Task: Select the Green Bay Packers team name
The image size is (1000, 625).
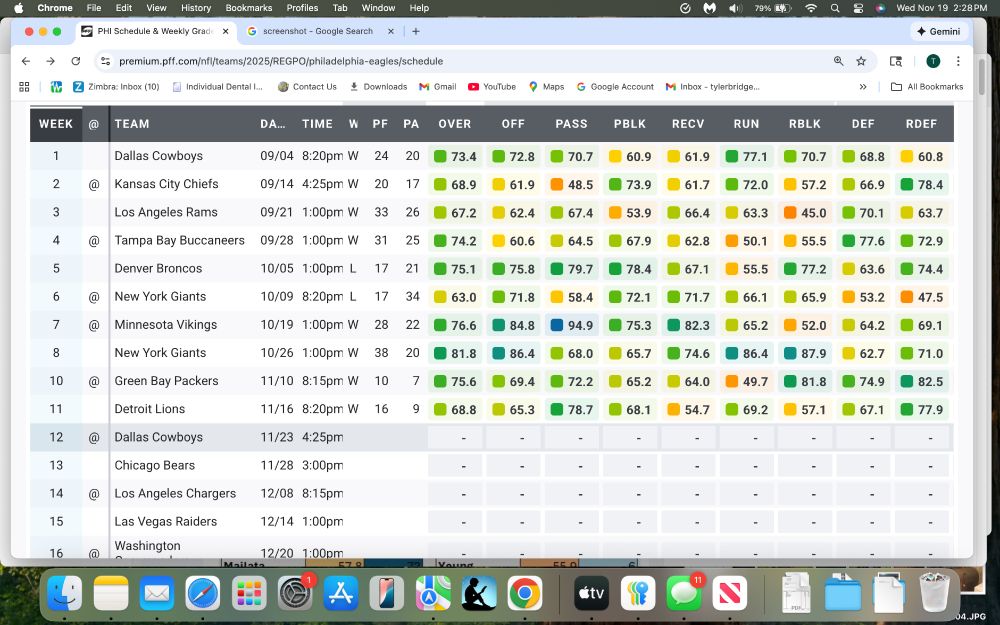Action: pos(166,381)
